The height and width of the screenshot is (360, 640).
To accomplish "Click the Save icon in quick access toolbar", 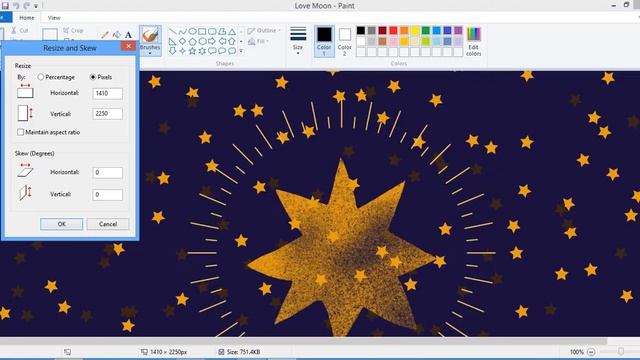I will [x=5, y=6].
